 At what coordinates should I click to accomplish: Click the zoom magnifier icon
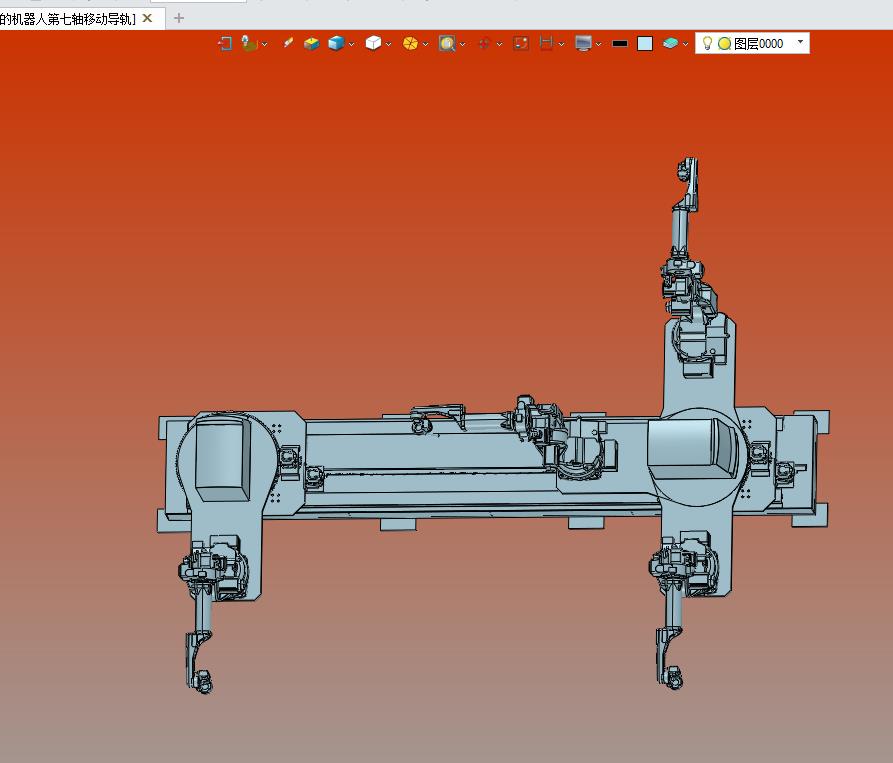447,43
